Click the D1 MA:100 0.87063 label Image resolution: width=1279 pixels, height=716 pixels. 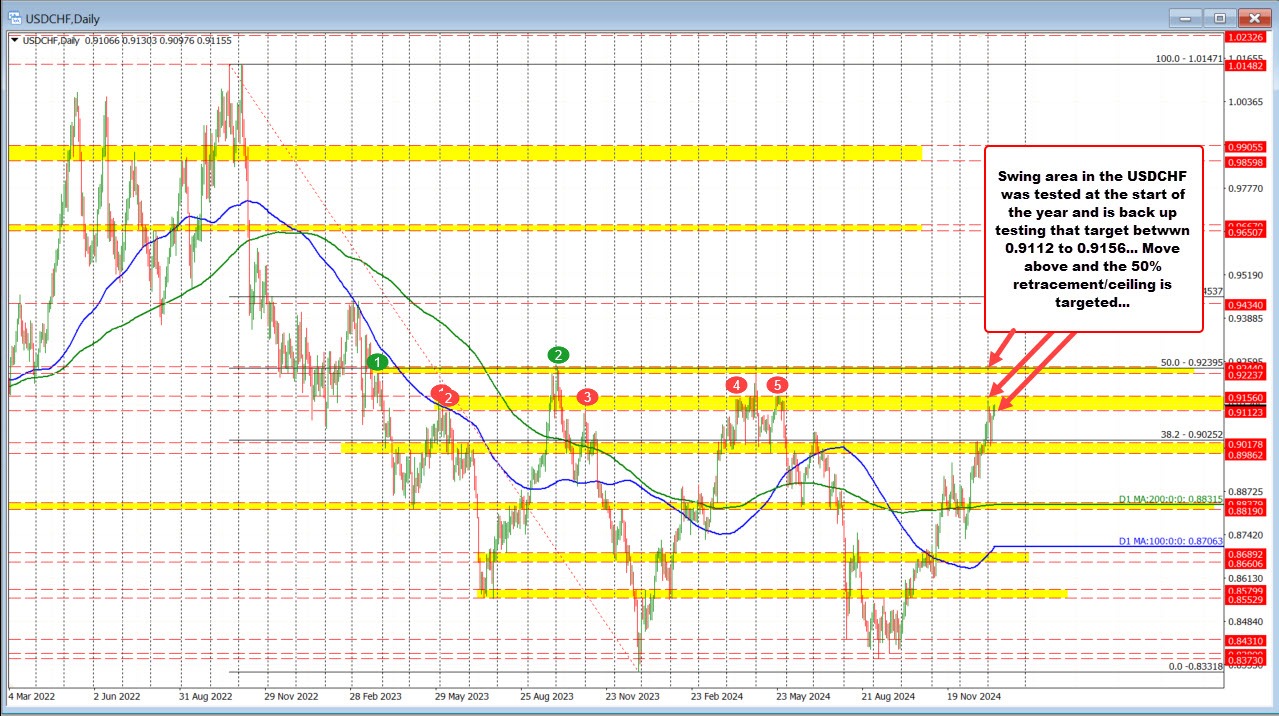(1172, 541)
